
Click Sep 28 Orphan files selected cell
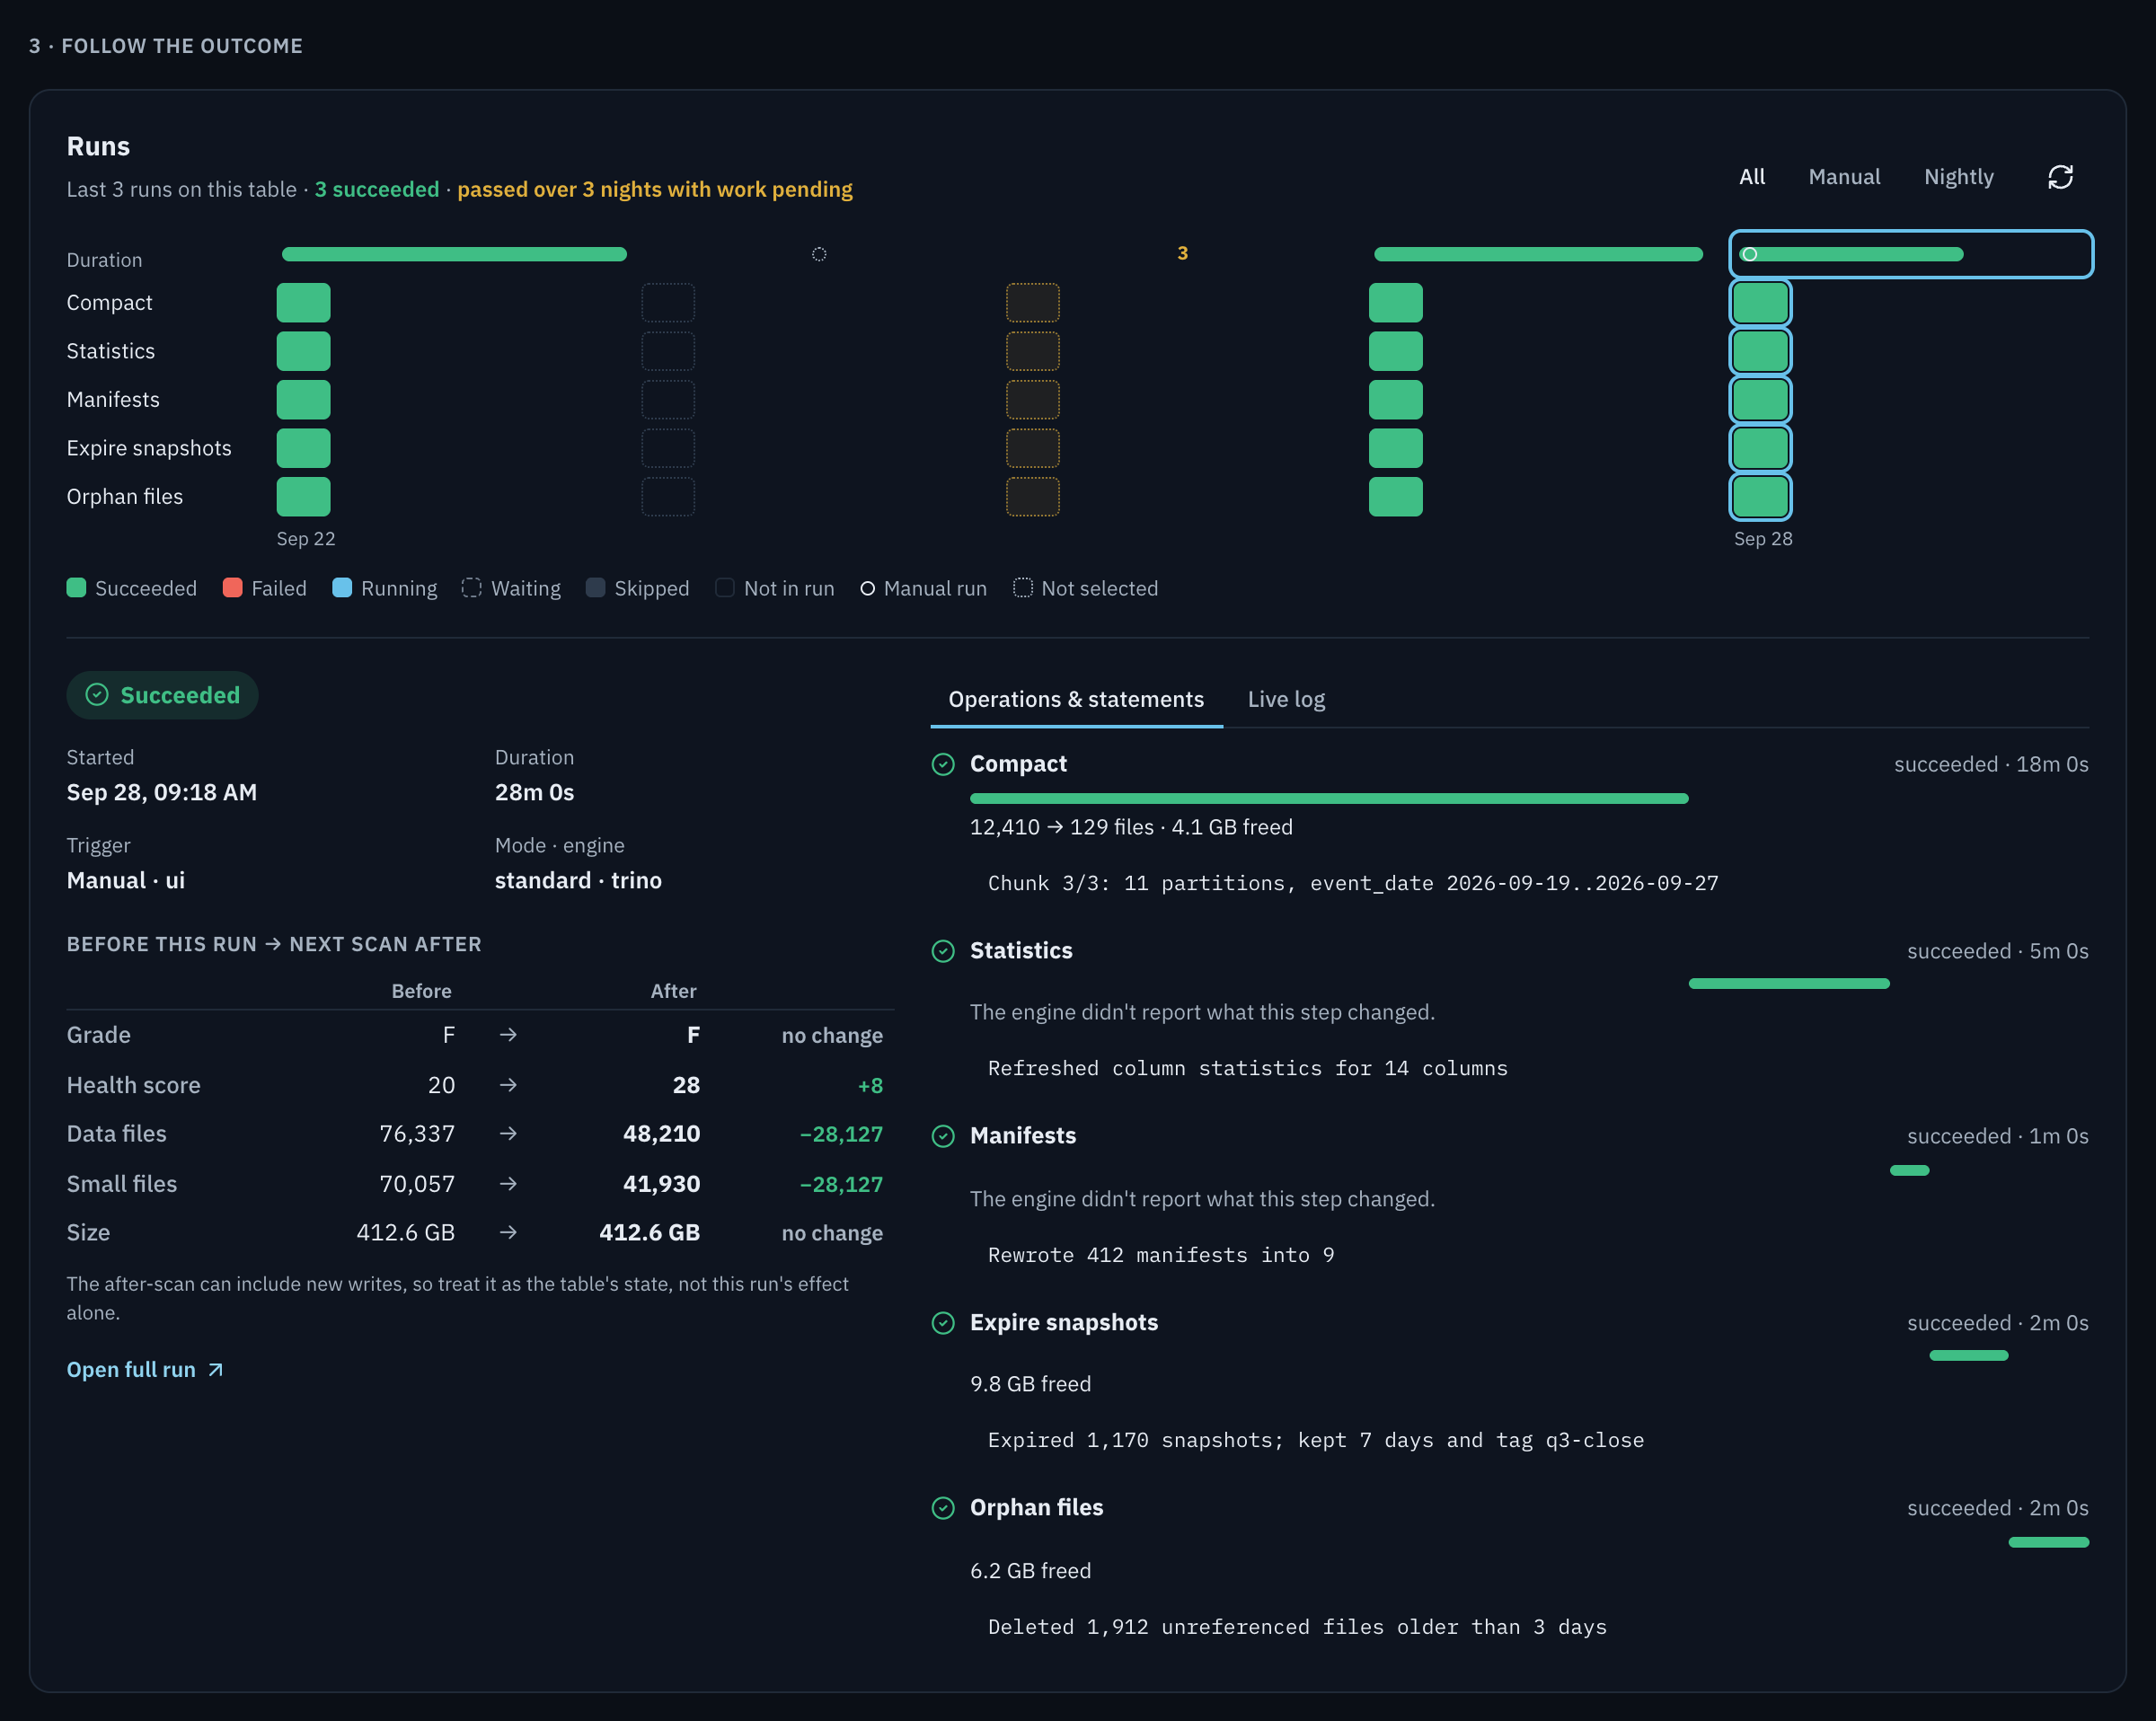tap(1760, 497)
